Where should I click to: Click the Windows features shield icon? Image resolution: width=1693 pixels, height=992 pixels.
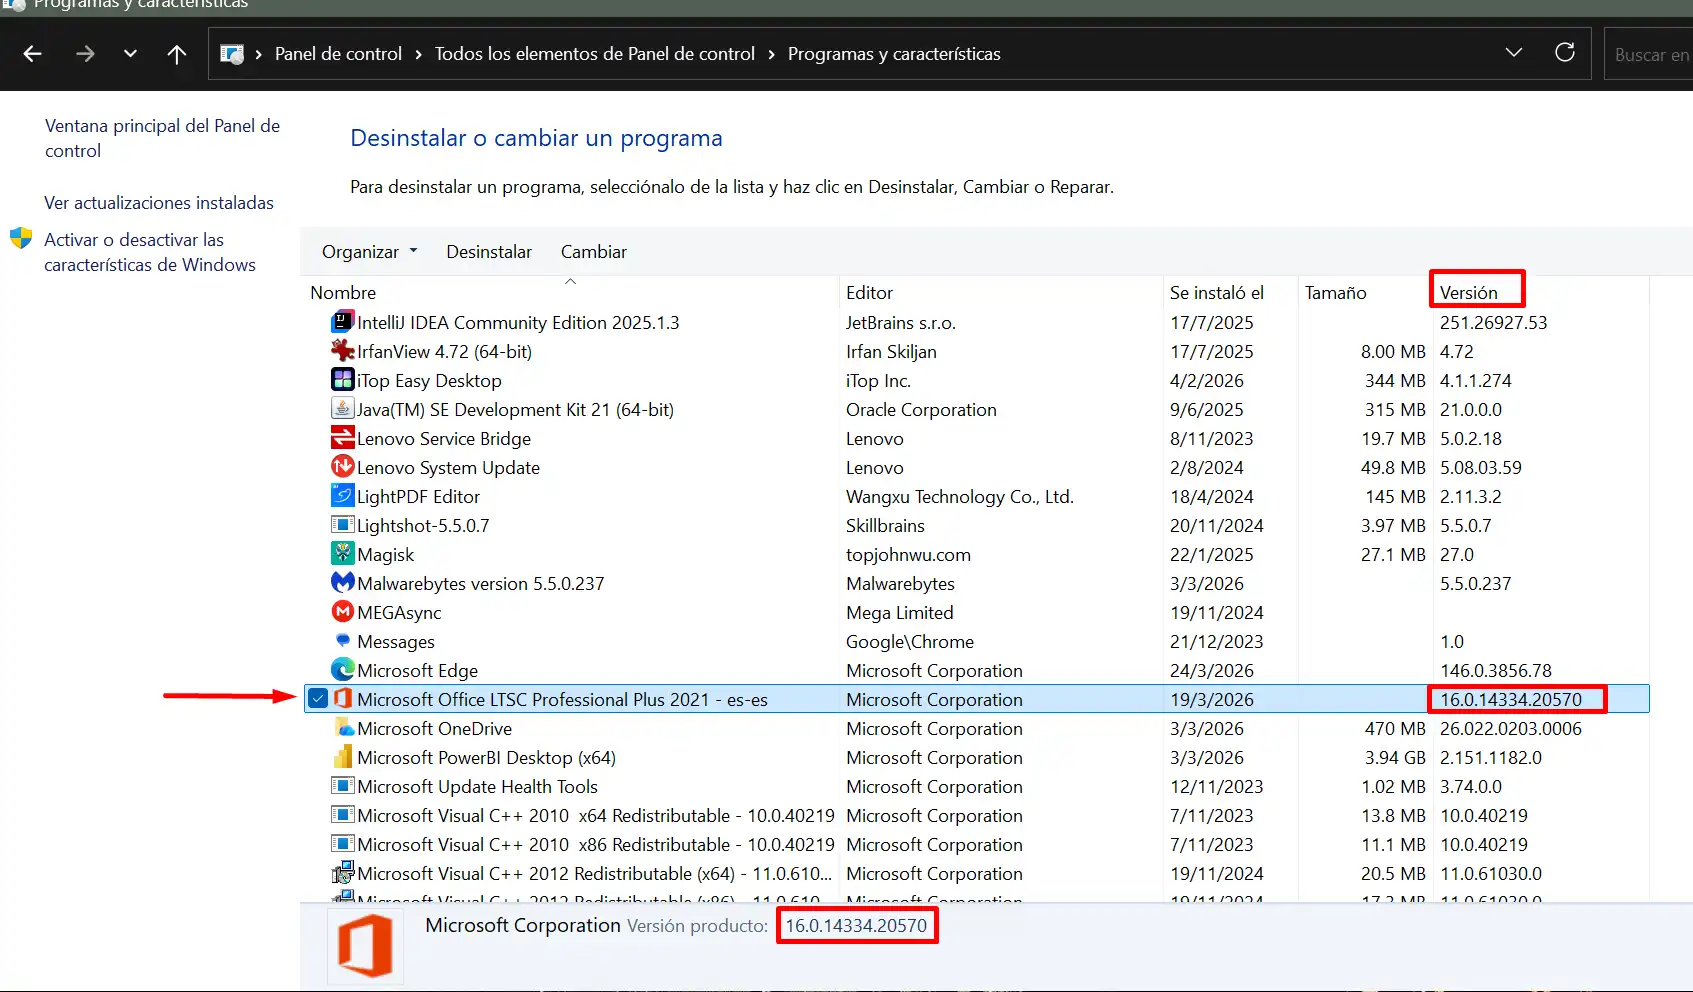point(21,239)
